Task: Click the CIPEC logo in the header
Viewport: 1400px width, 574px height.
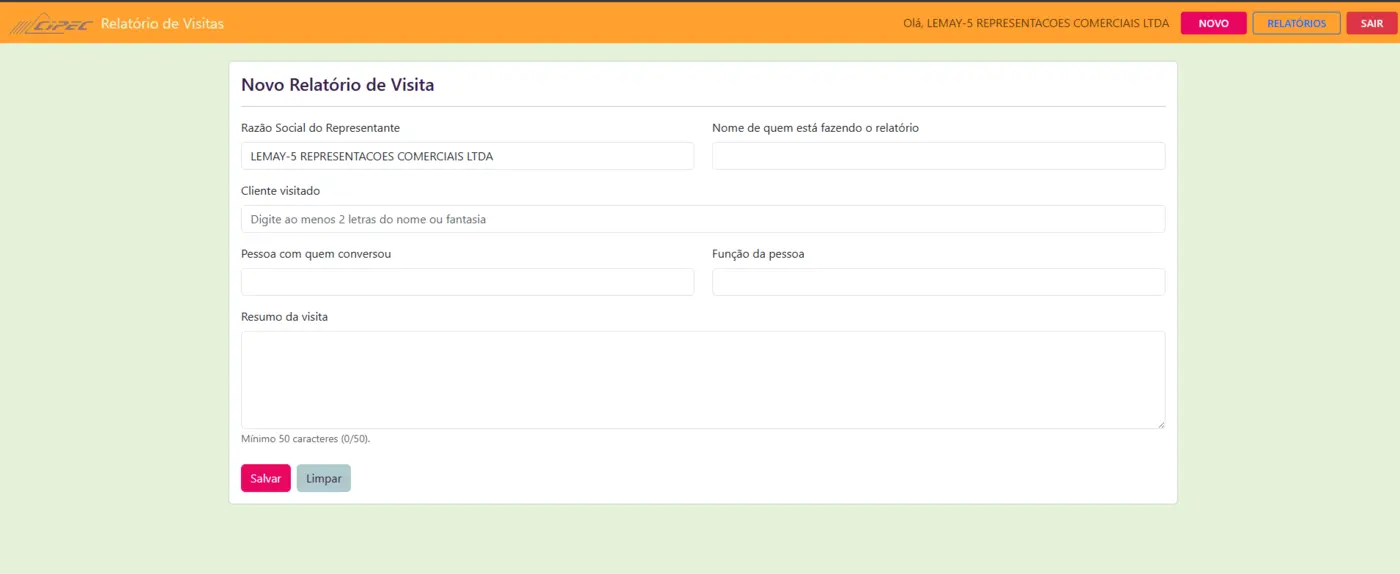Action: pyautogui.click(x=50, y=24)
